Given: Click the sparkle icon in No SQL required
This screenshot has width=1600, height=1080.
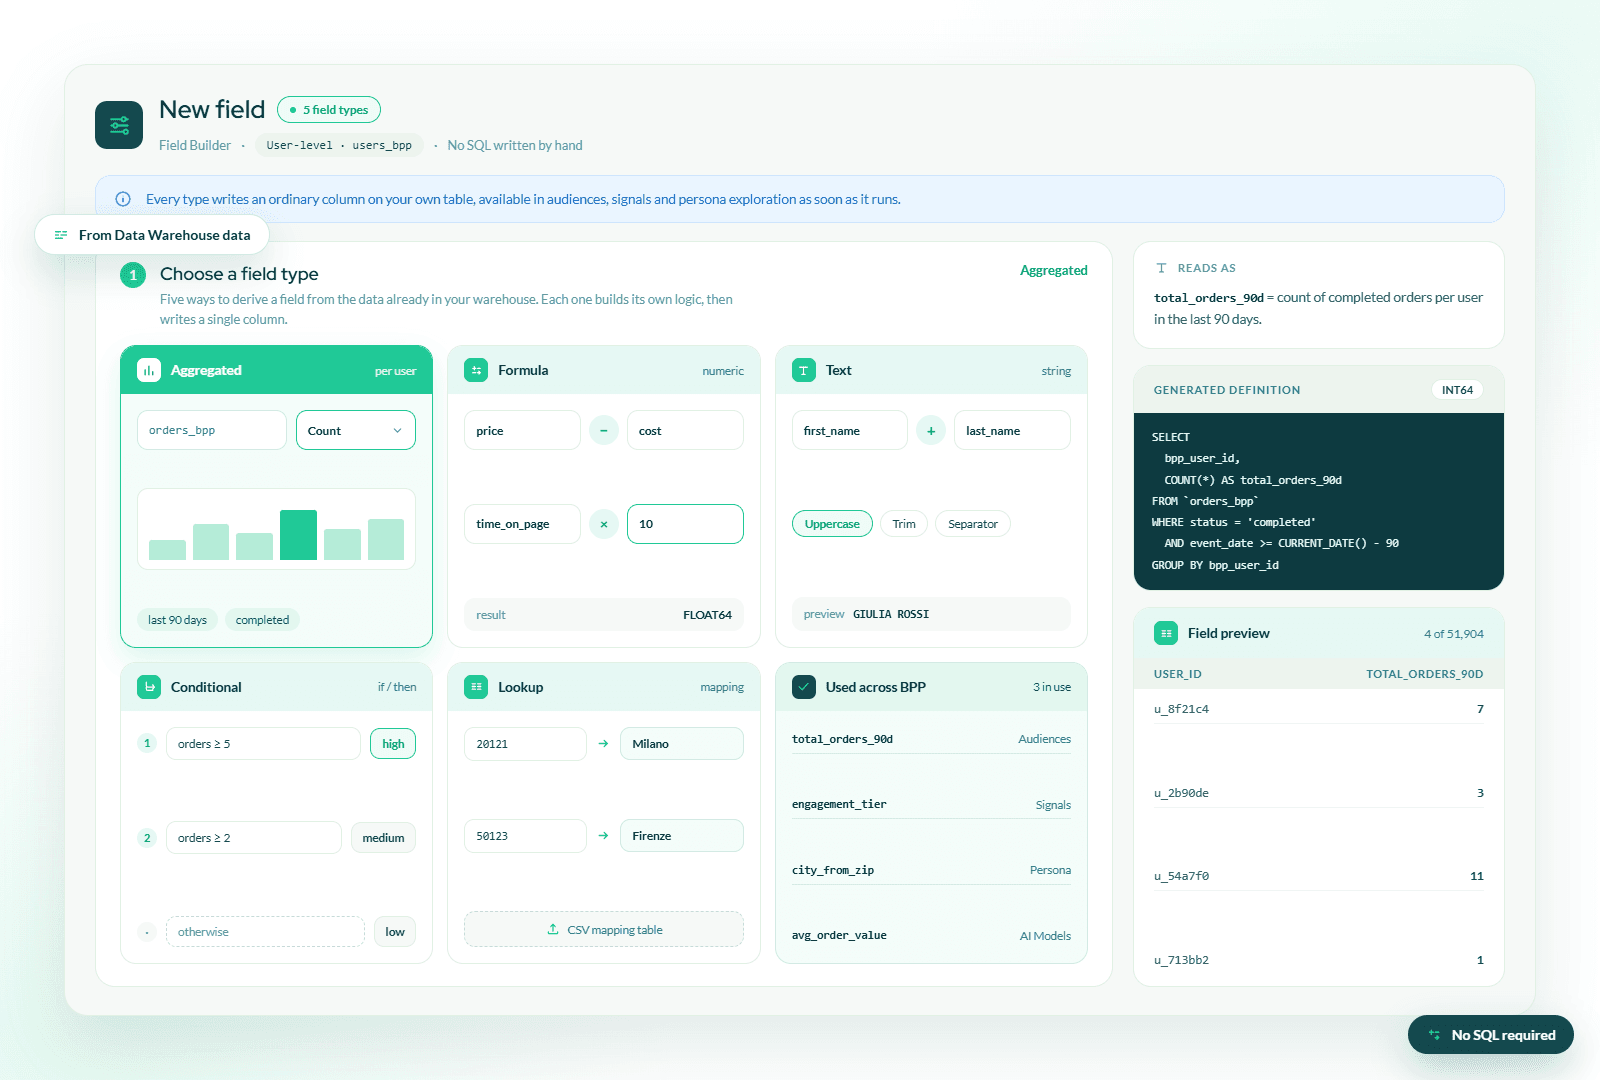Looking at the screenshot, I should coord(1435,1035).
